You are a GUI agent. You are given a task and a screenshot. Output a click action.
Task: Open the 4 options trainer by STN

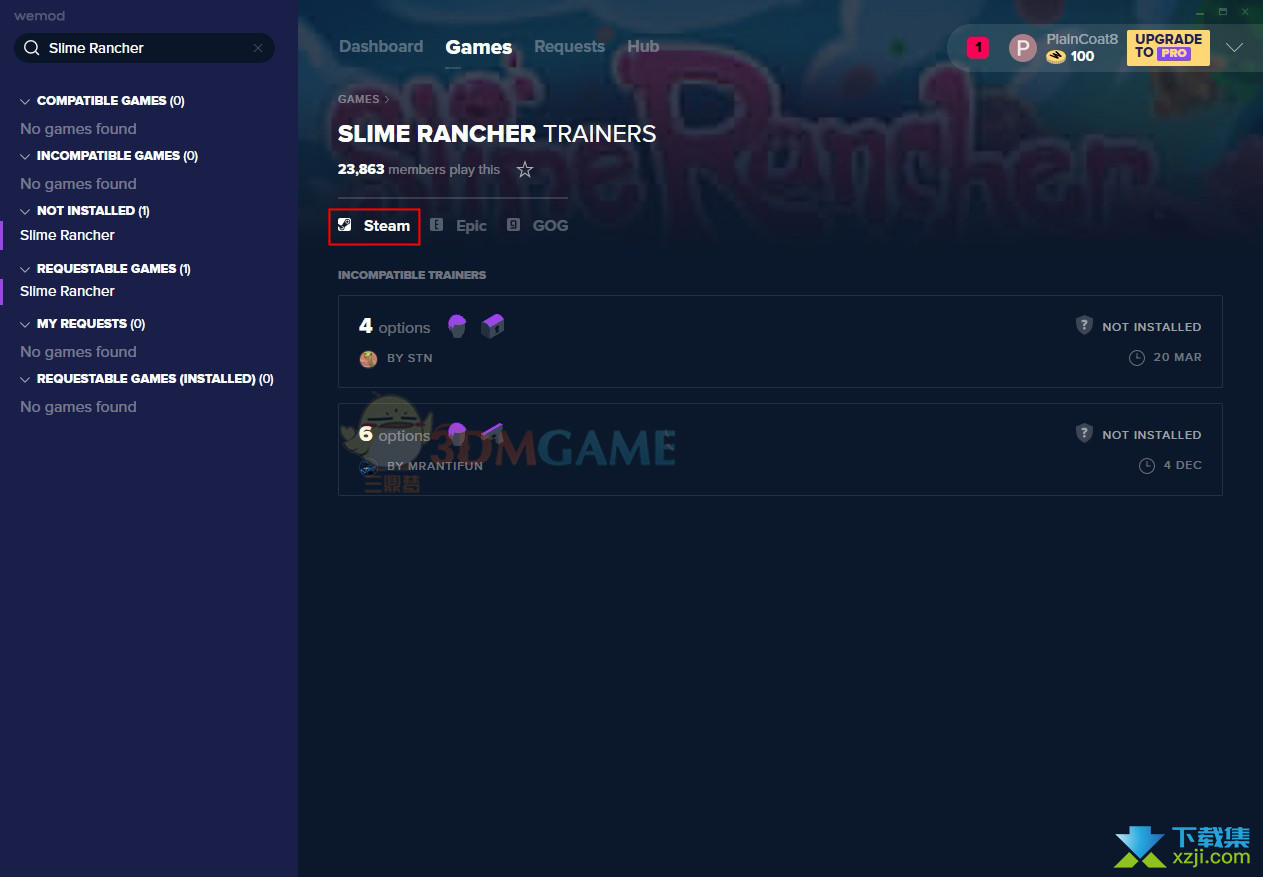[780, 341]
